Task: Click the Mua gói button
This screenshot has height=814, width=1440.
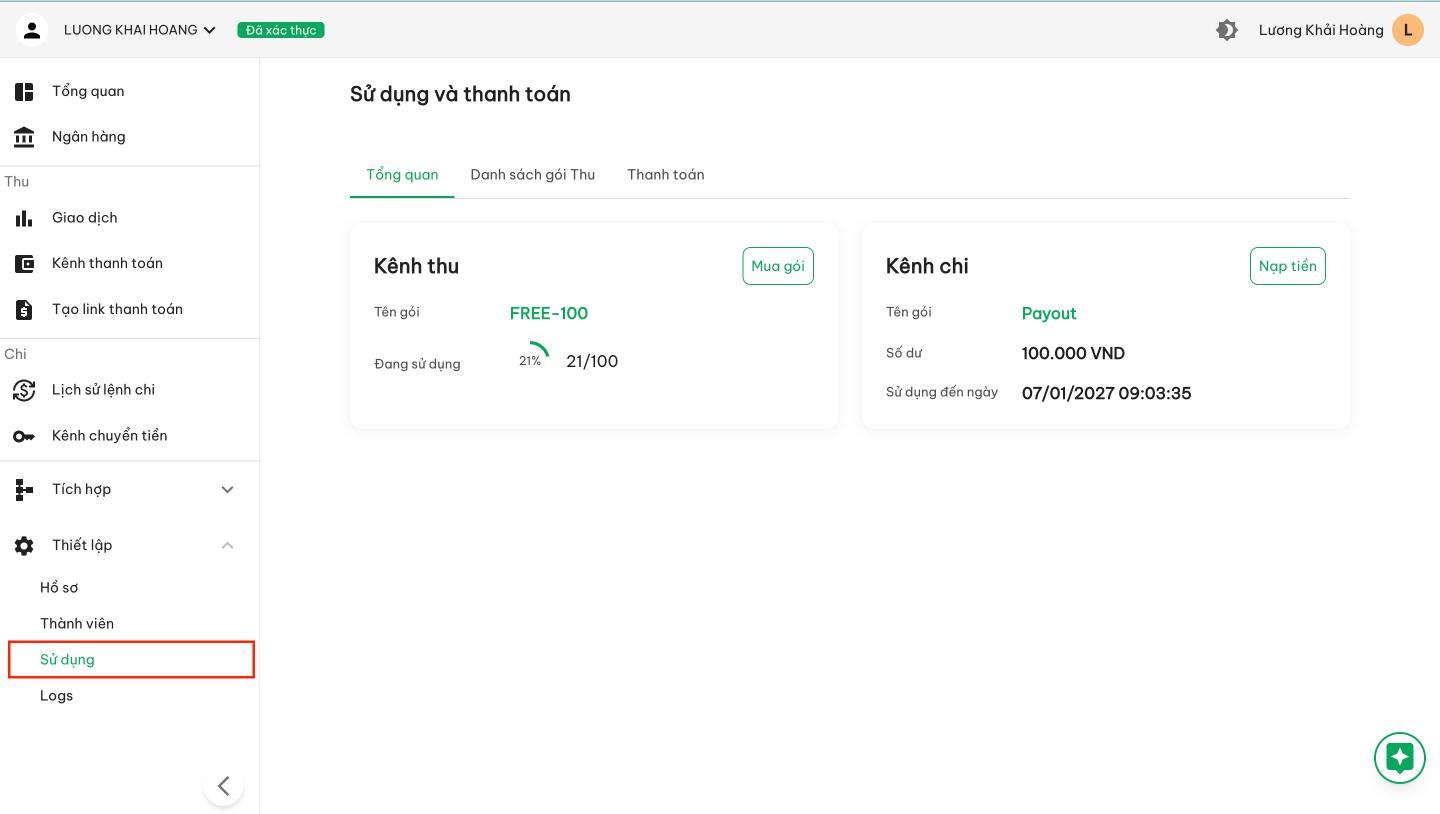Action: click(x=777, y=266)
